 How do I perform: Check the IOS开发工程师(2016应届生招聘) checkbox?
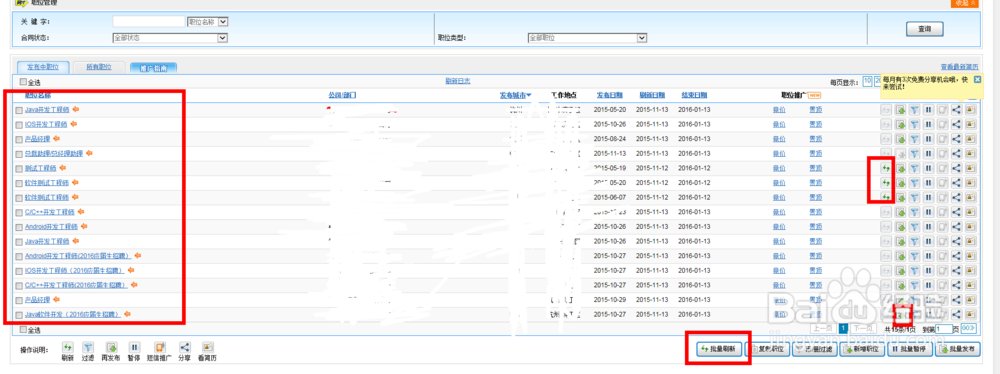[x=20, y=271]
